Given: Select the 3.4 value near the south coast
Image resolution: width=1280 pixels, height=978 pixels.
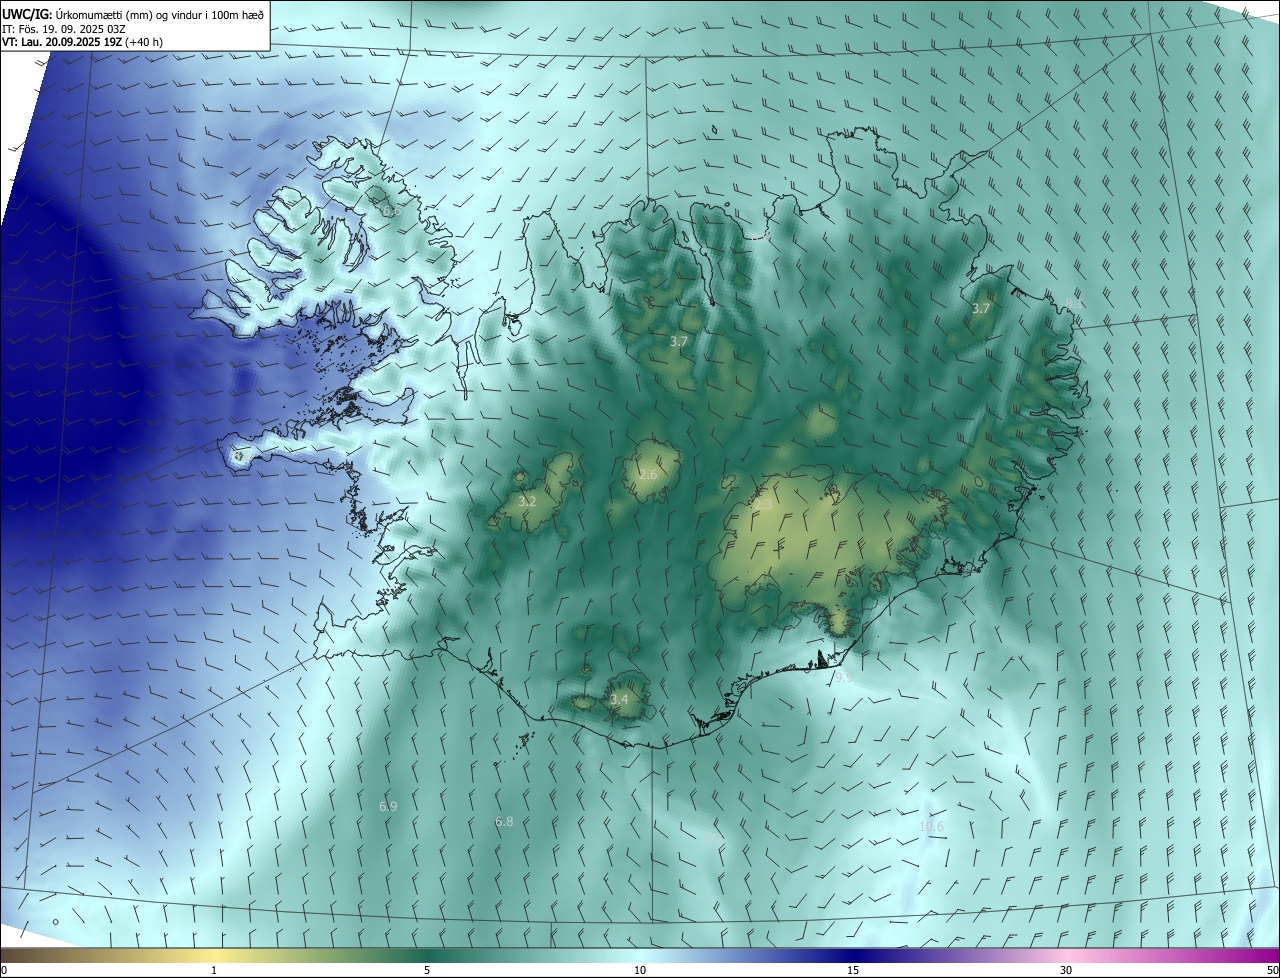Looking at the screenshot, I should click(x=619, y=699).
